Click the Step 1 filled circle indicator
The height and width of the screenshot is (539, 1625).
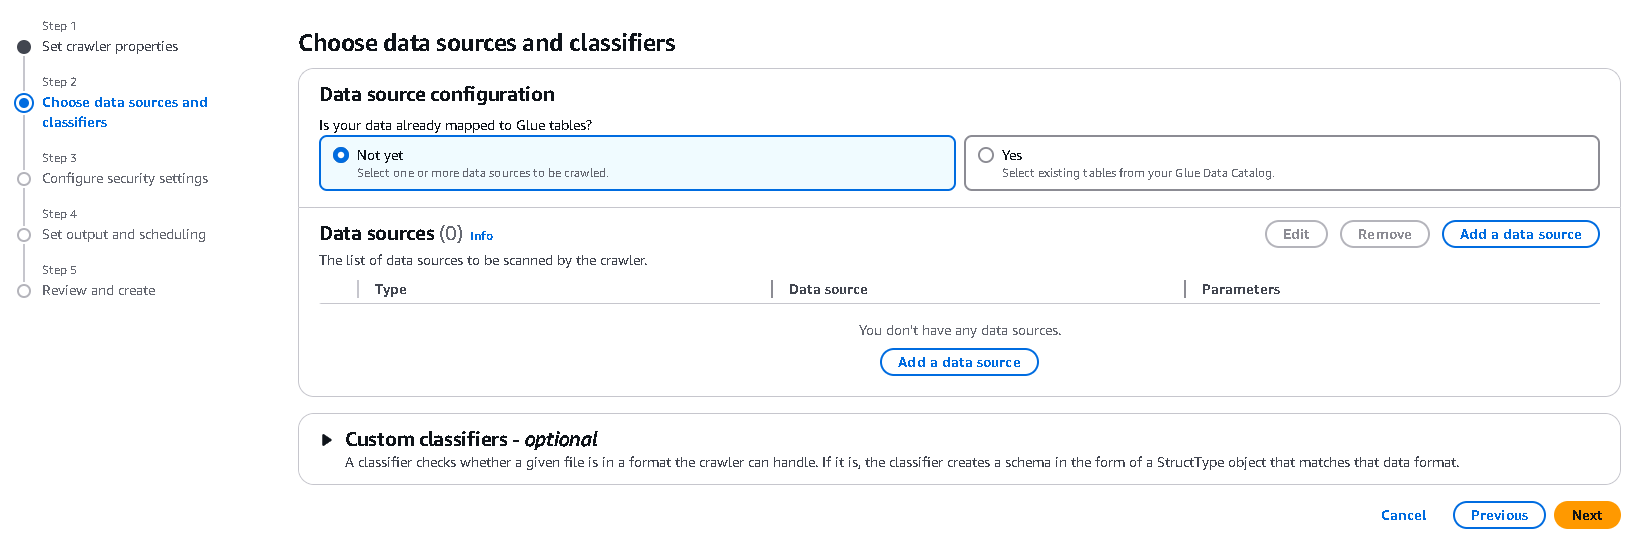click(24, 47)
